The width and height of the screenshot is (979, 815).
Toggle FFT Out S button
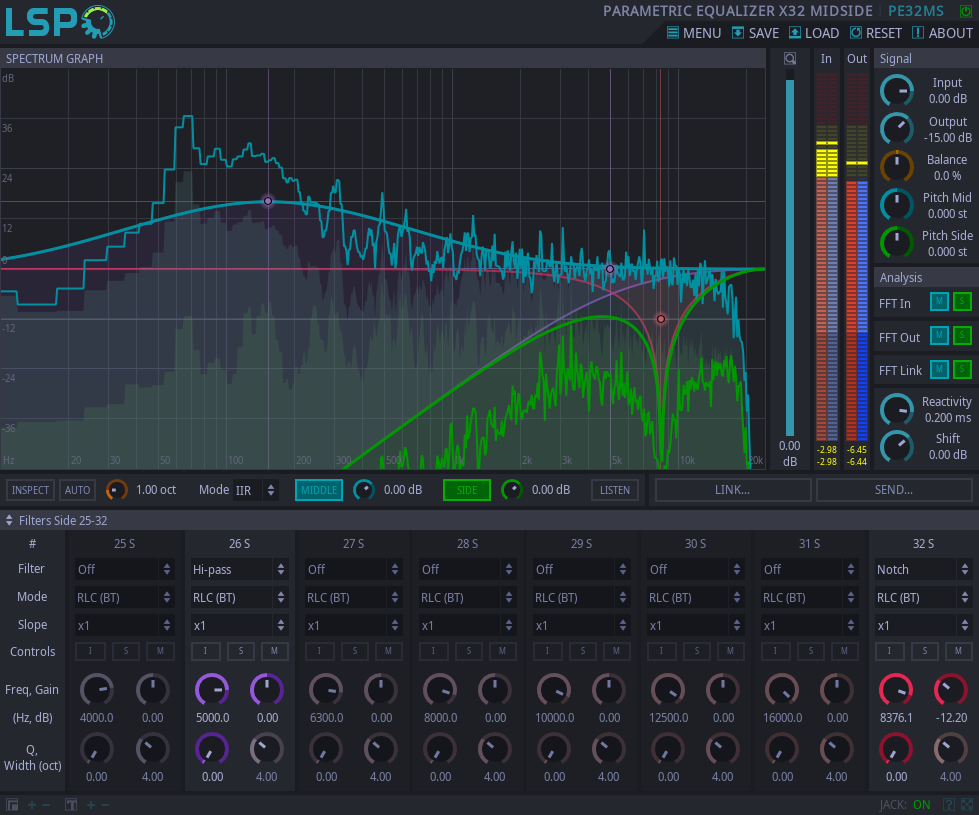click(x=962, y=335)
